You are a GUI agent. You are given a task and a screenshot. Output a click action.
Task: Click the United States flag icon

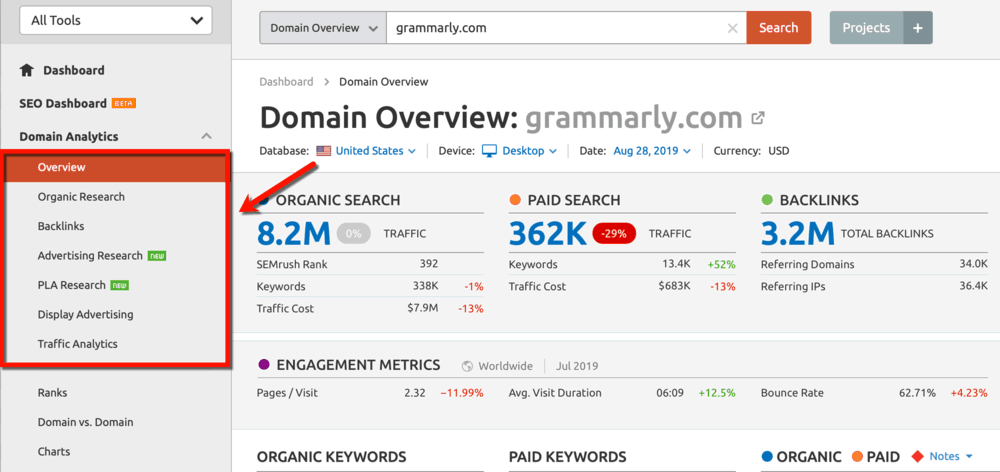pyautogui.click(x=323, y=151)
